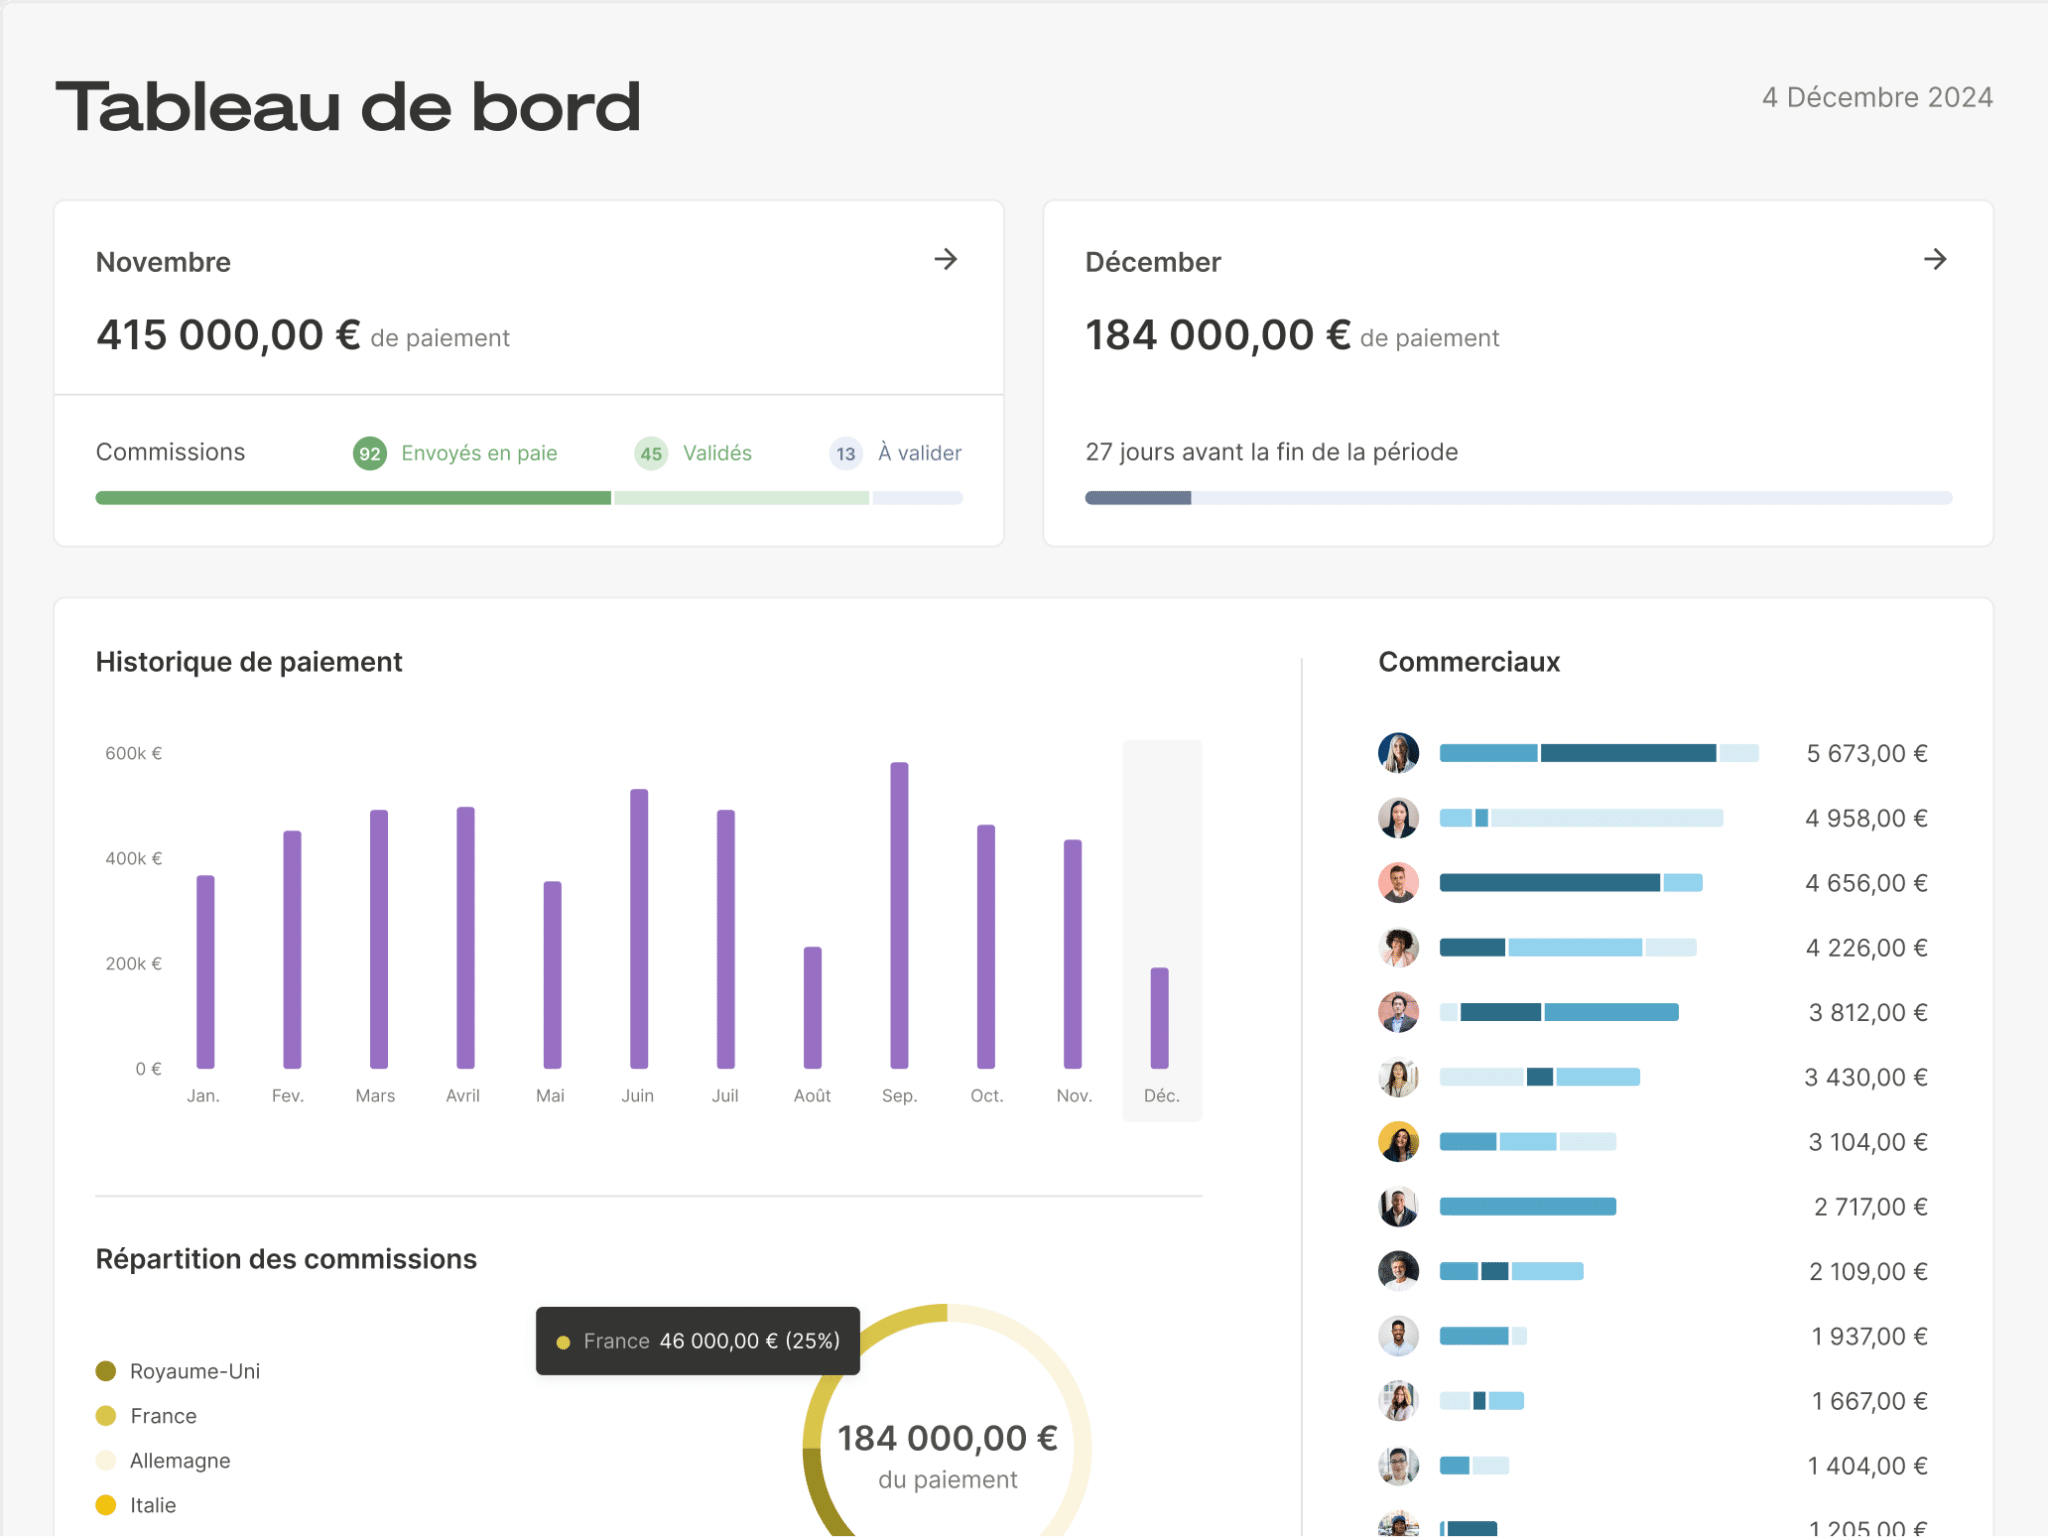
Task: Open the À valider commissions list
Action: coord(919,452)
